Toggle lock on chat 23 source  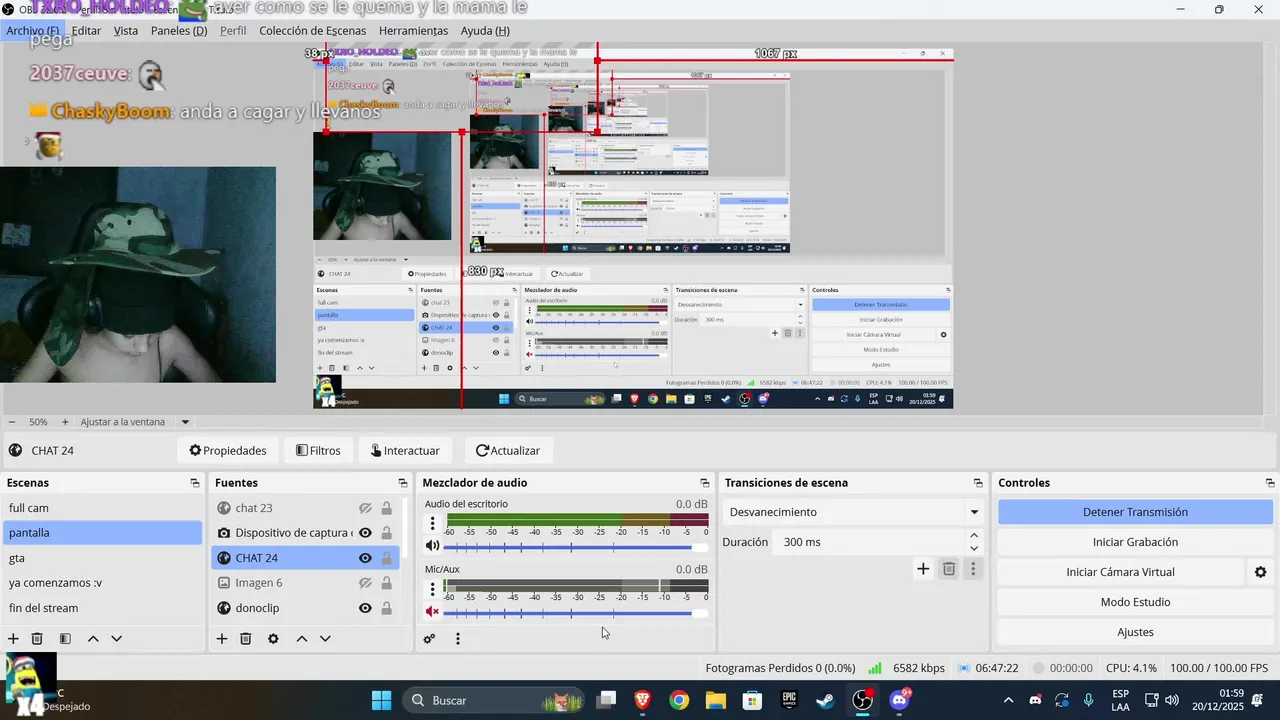click(386, 508)
